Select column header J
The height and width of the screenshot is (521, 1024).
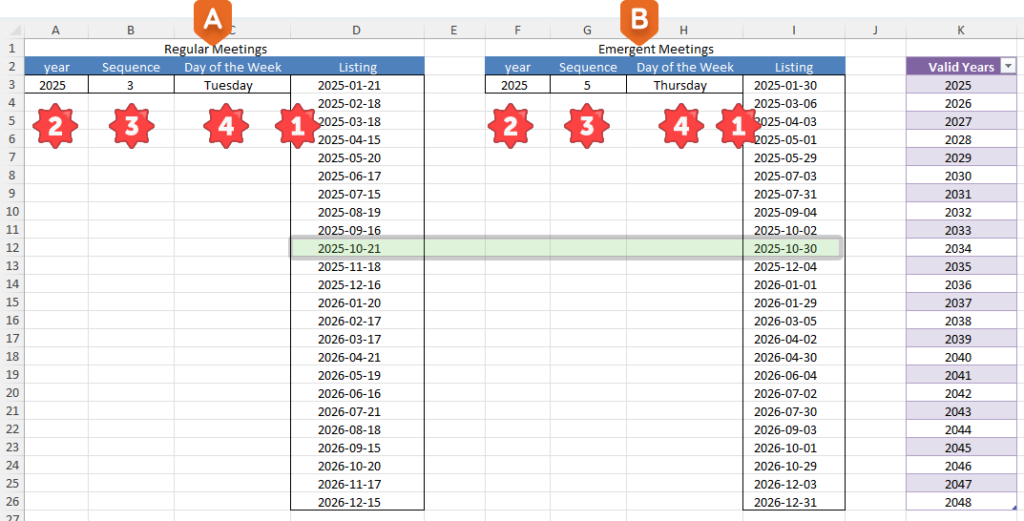[x=874, y=31]
